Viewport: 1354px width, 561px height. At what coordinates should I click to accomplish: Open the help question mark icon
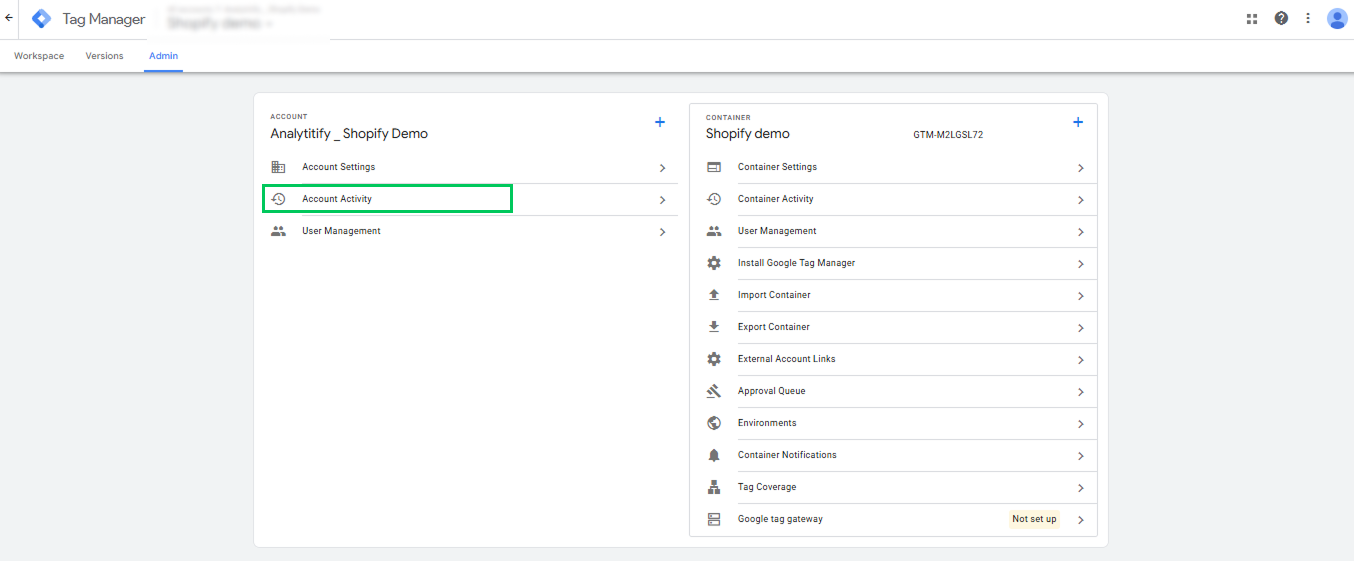point(1281,18)
